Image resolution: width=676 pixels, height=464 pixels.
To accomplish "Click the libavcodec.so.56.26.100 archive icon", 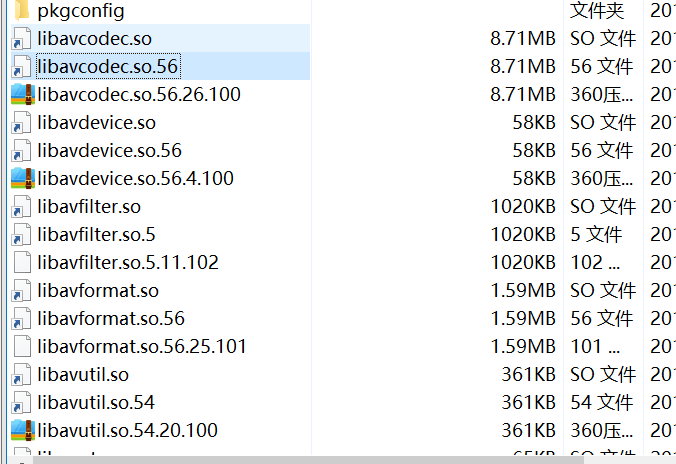I will [x=22, y=94].
